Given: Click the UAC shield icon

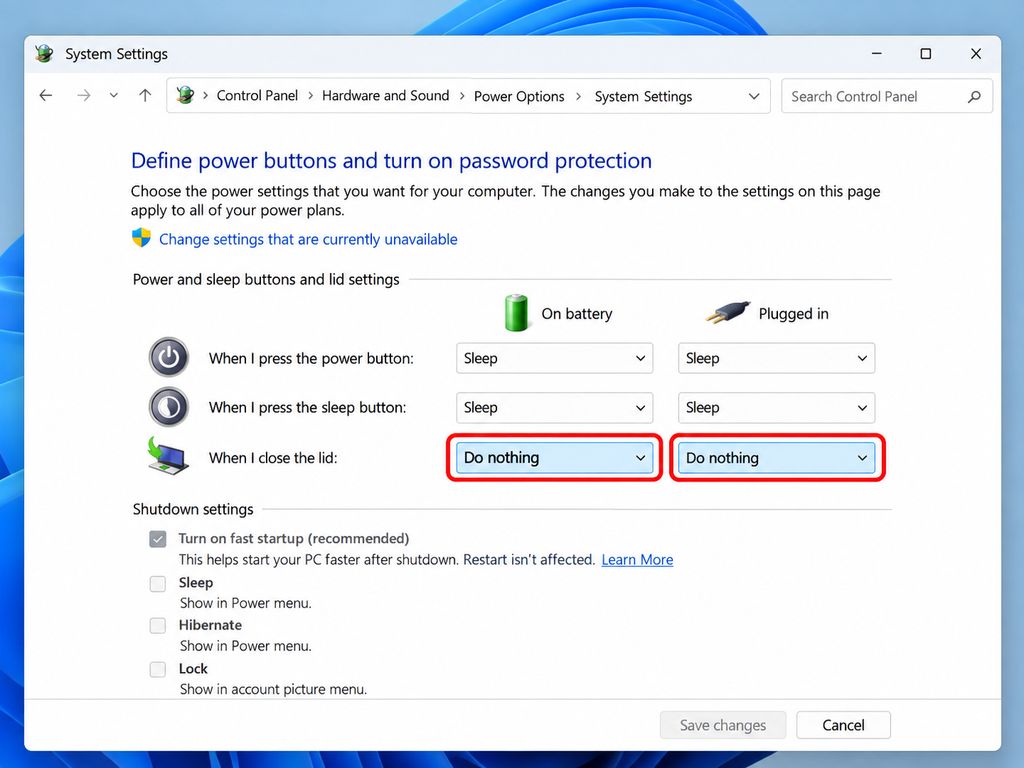Looking at the screenshot, I should coord(141,238).
